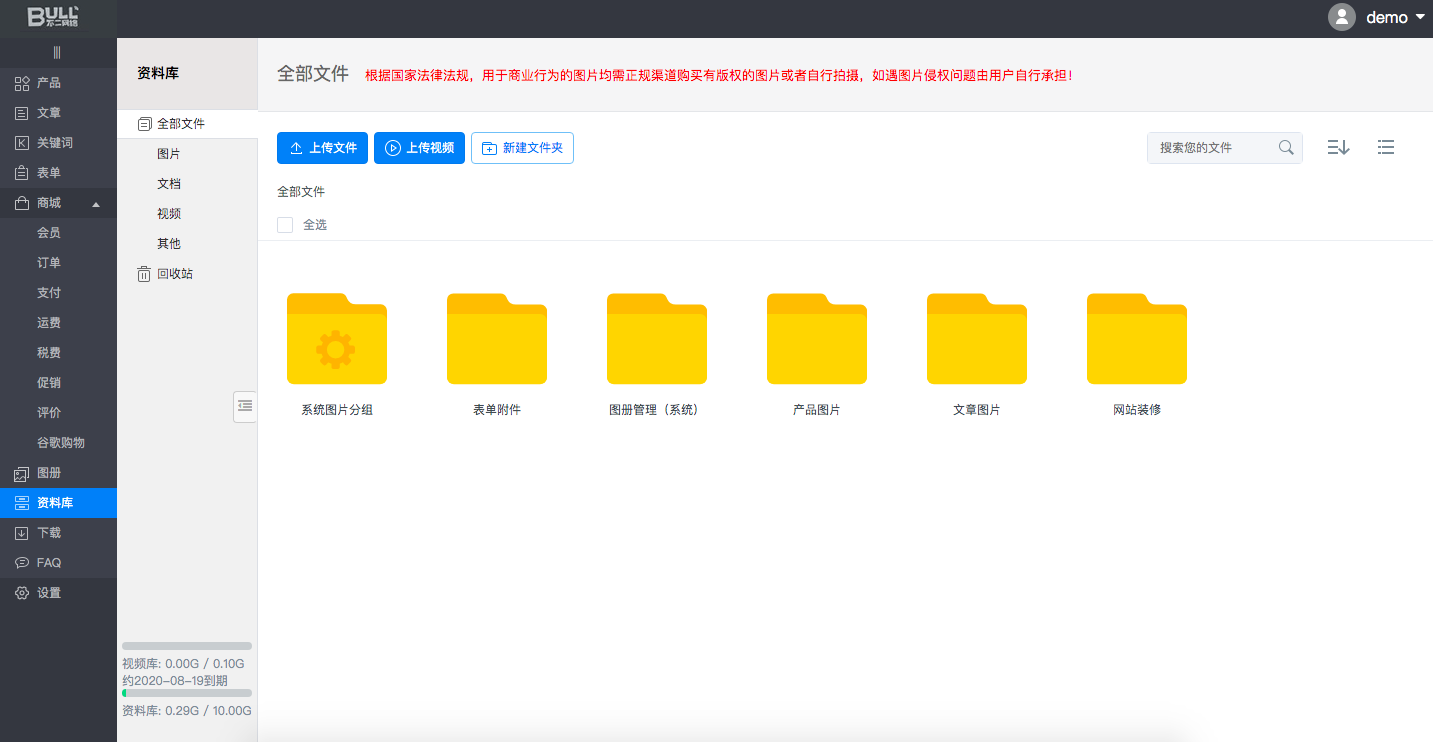Check the 全选 checkbox
1433x742 pixels.
pyautogui.click(x=285, y=225)
